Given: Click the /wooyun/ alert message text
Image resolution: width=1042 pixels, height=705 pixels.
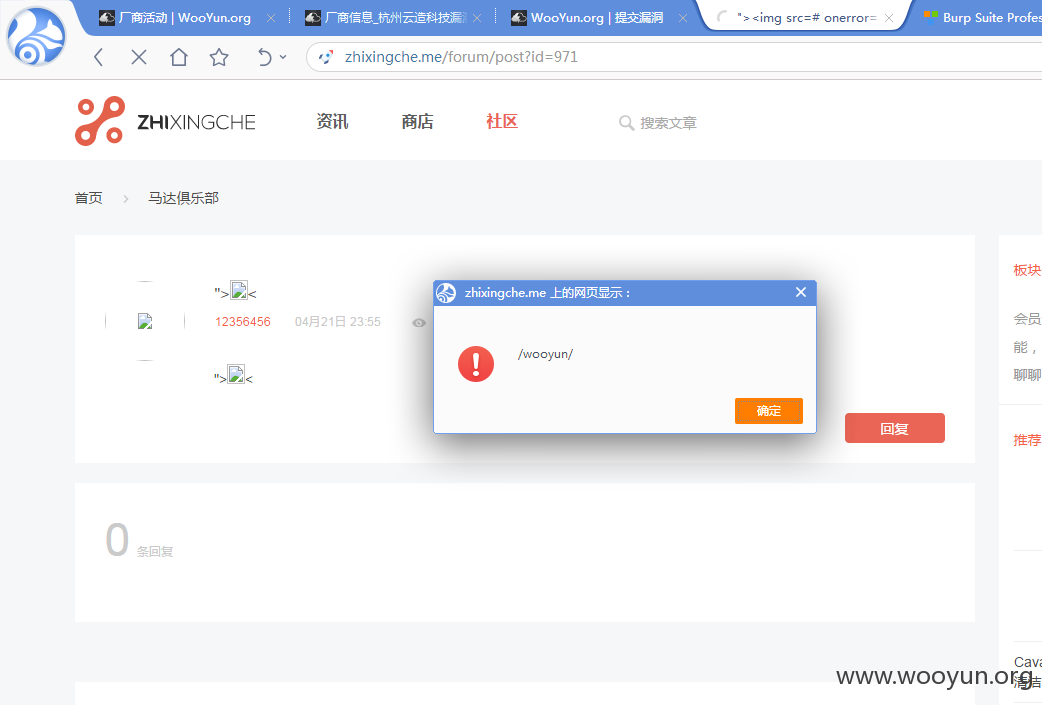Looking at the screenshot, I should 546,354.
